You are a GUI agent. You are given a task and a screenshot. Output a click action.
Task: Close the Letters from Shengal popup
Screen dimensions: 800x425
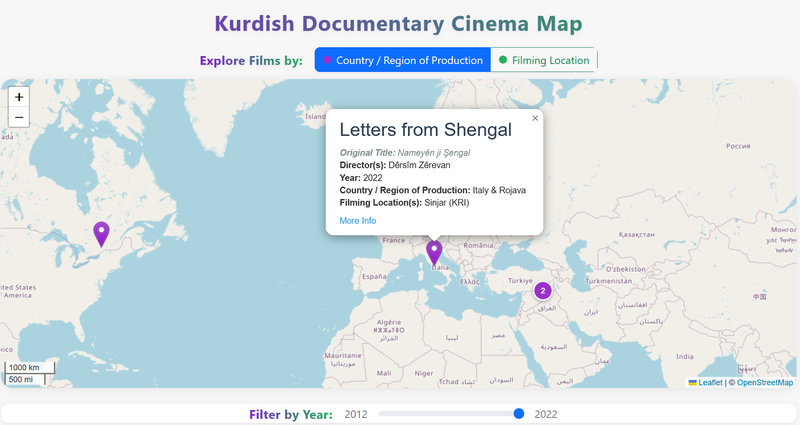pyautogui.click(x=535, y=118)
